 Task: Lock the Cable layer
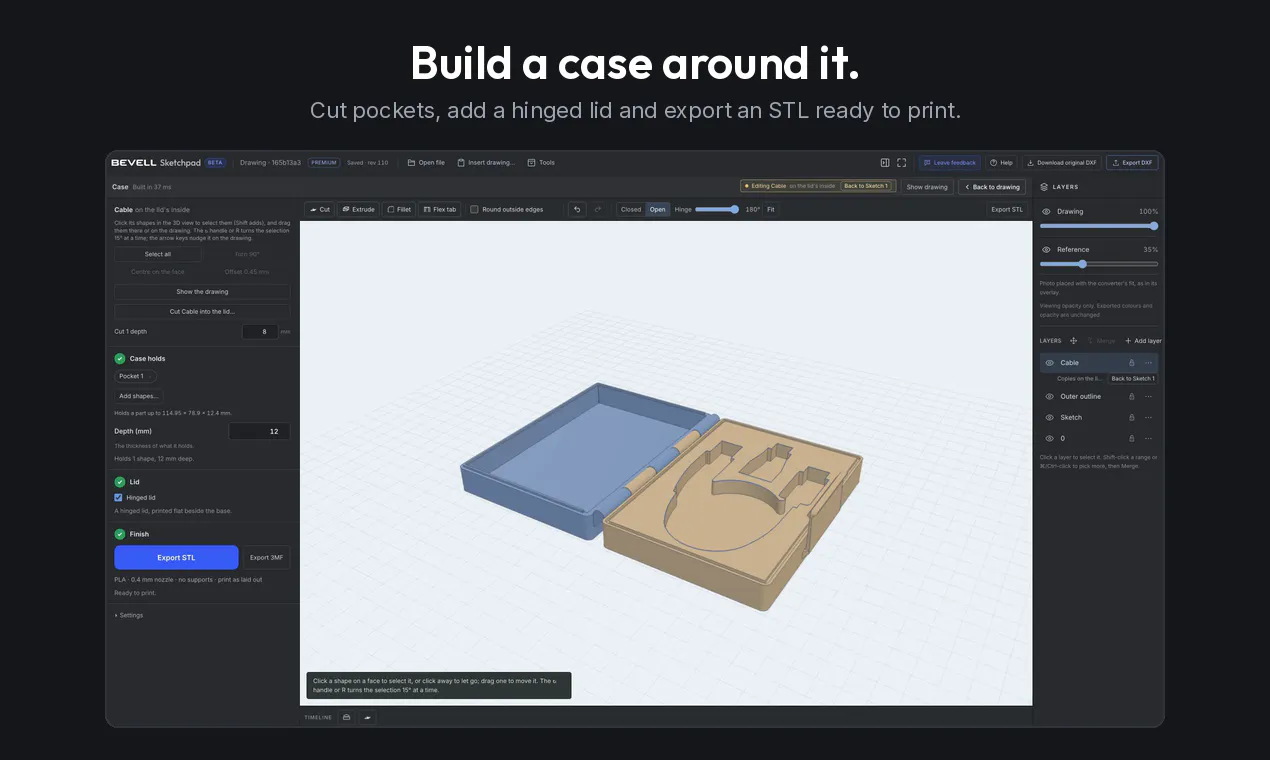1132,363
